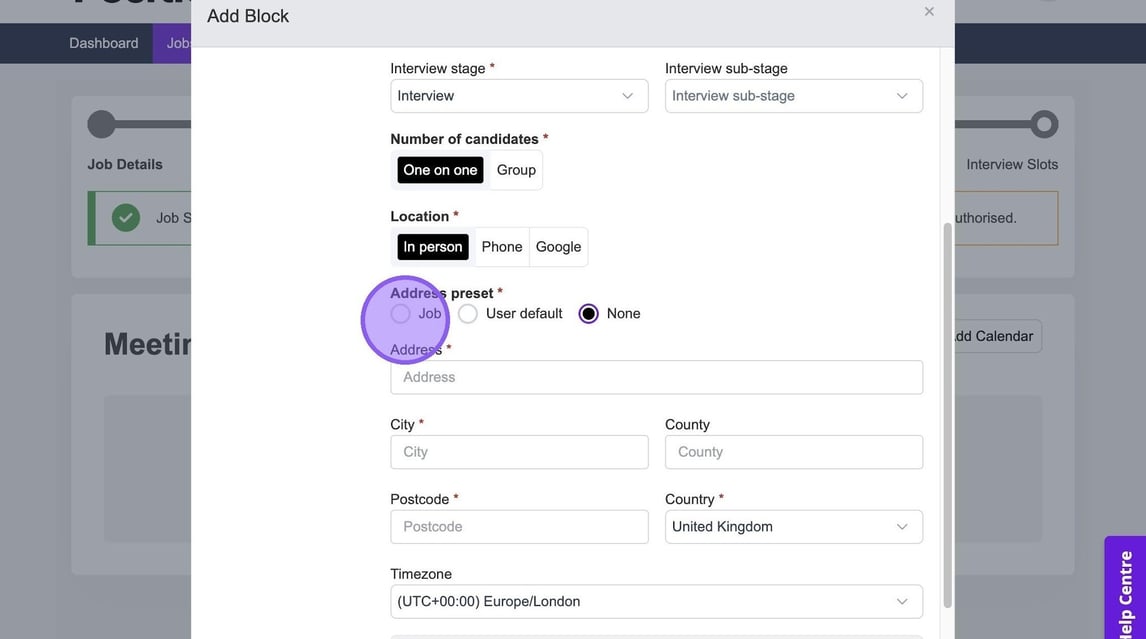Close the Add Block dialog
Viewport: 1146px width, 639px height.
click(x=929, y=12)
